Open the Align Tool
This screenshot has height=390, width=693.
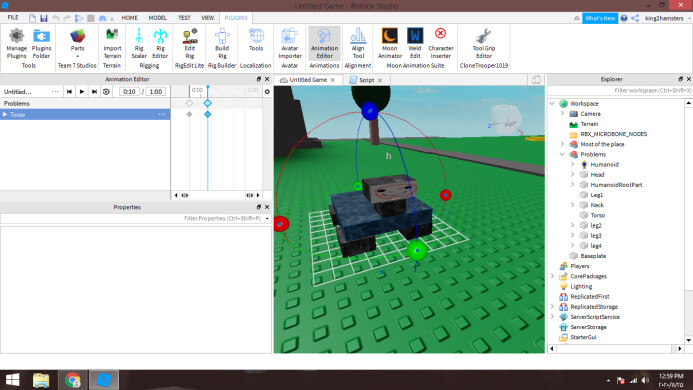click(x=358, y=43)
